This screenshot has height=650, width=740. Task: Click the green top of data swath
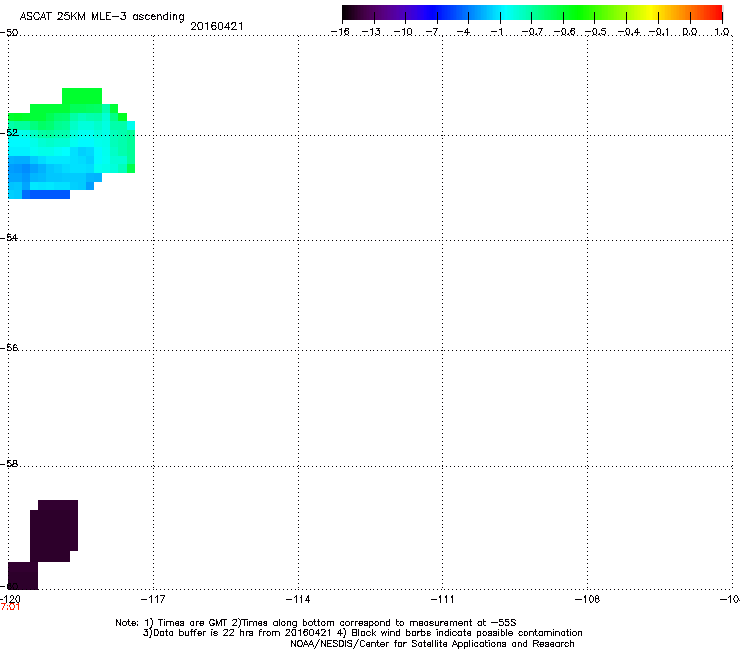click(82, 96)
